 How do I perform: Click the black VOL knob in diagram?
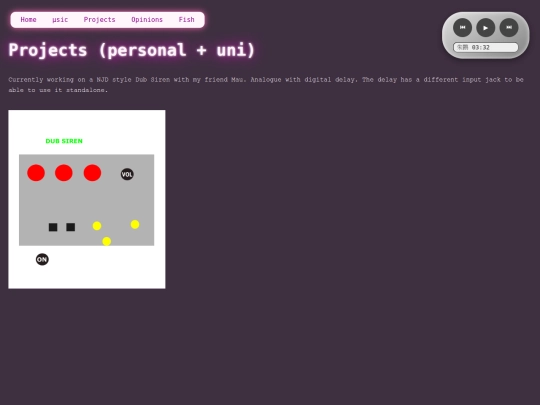point(127,174)
